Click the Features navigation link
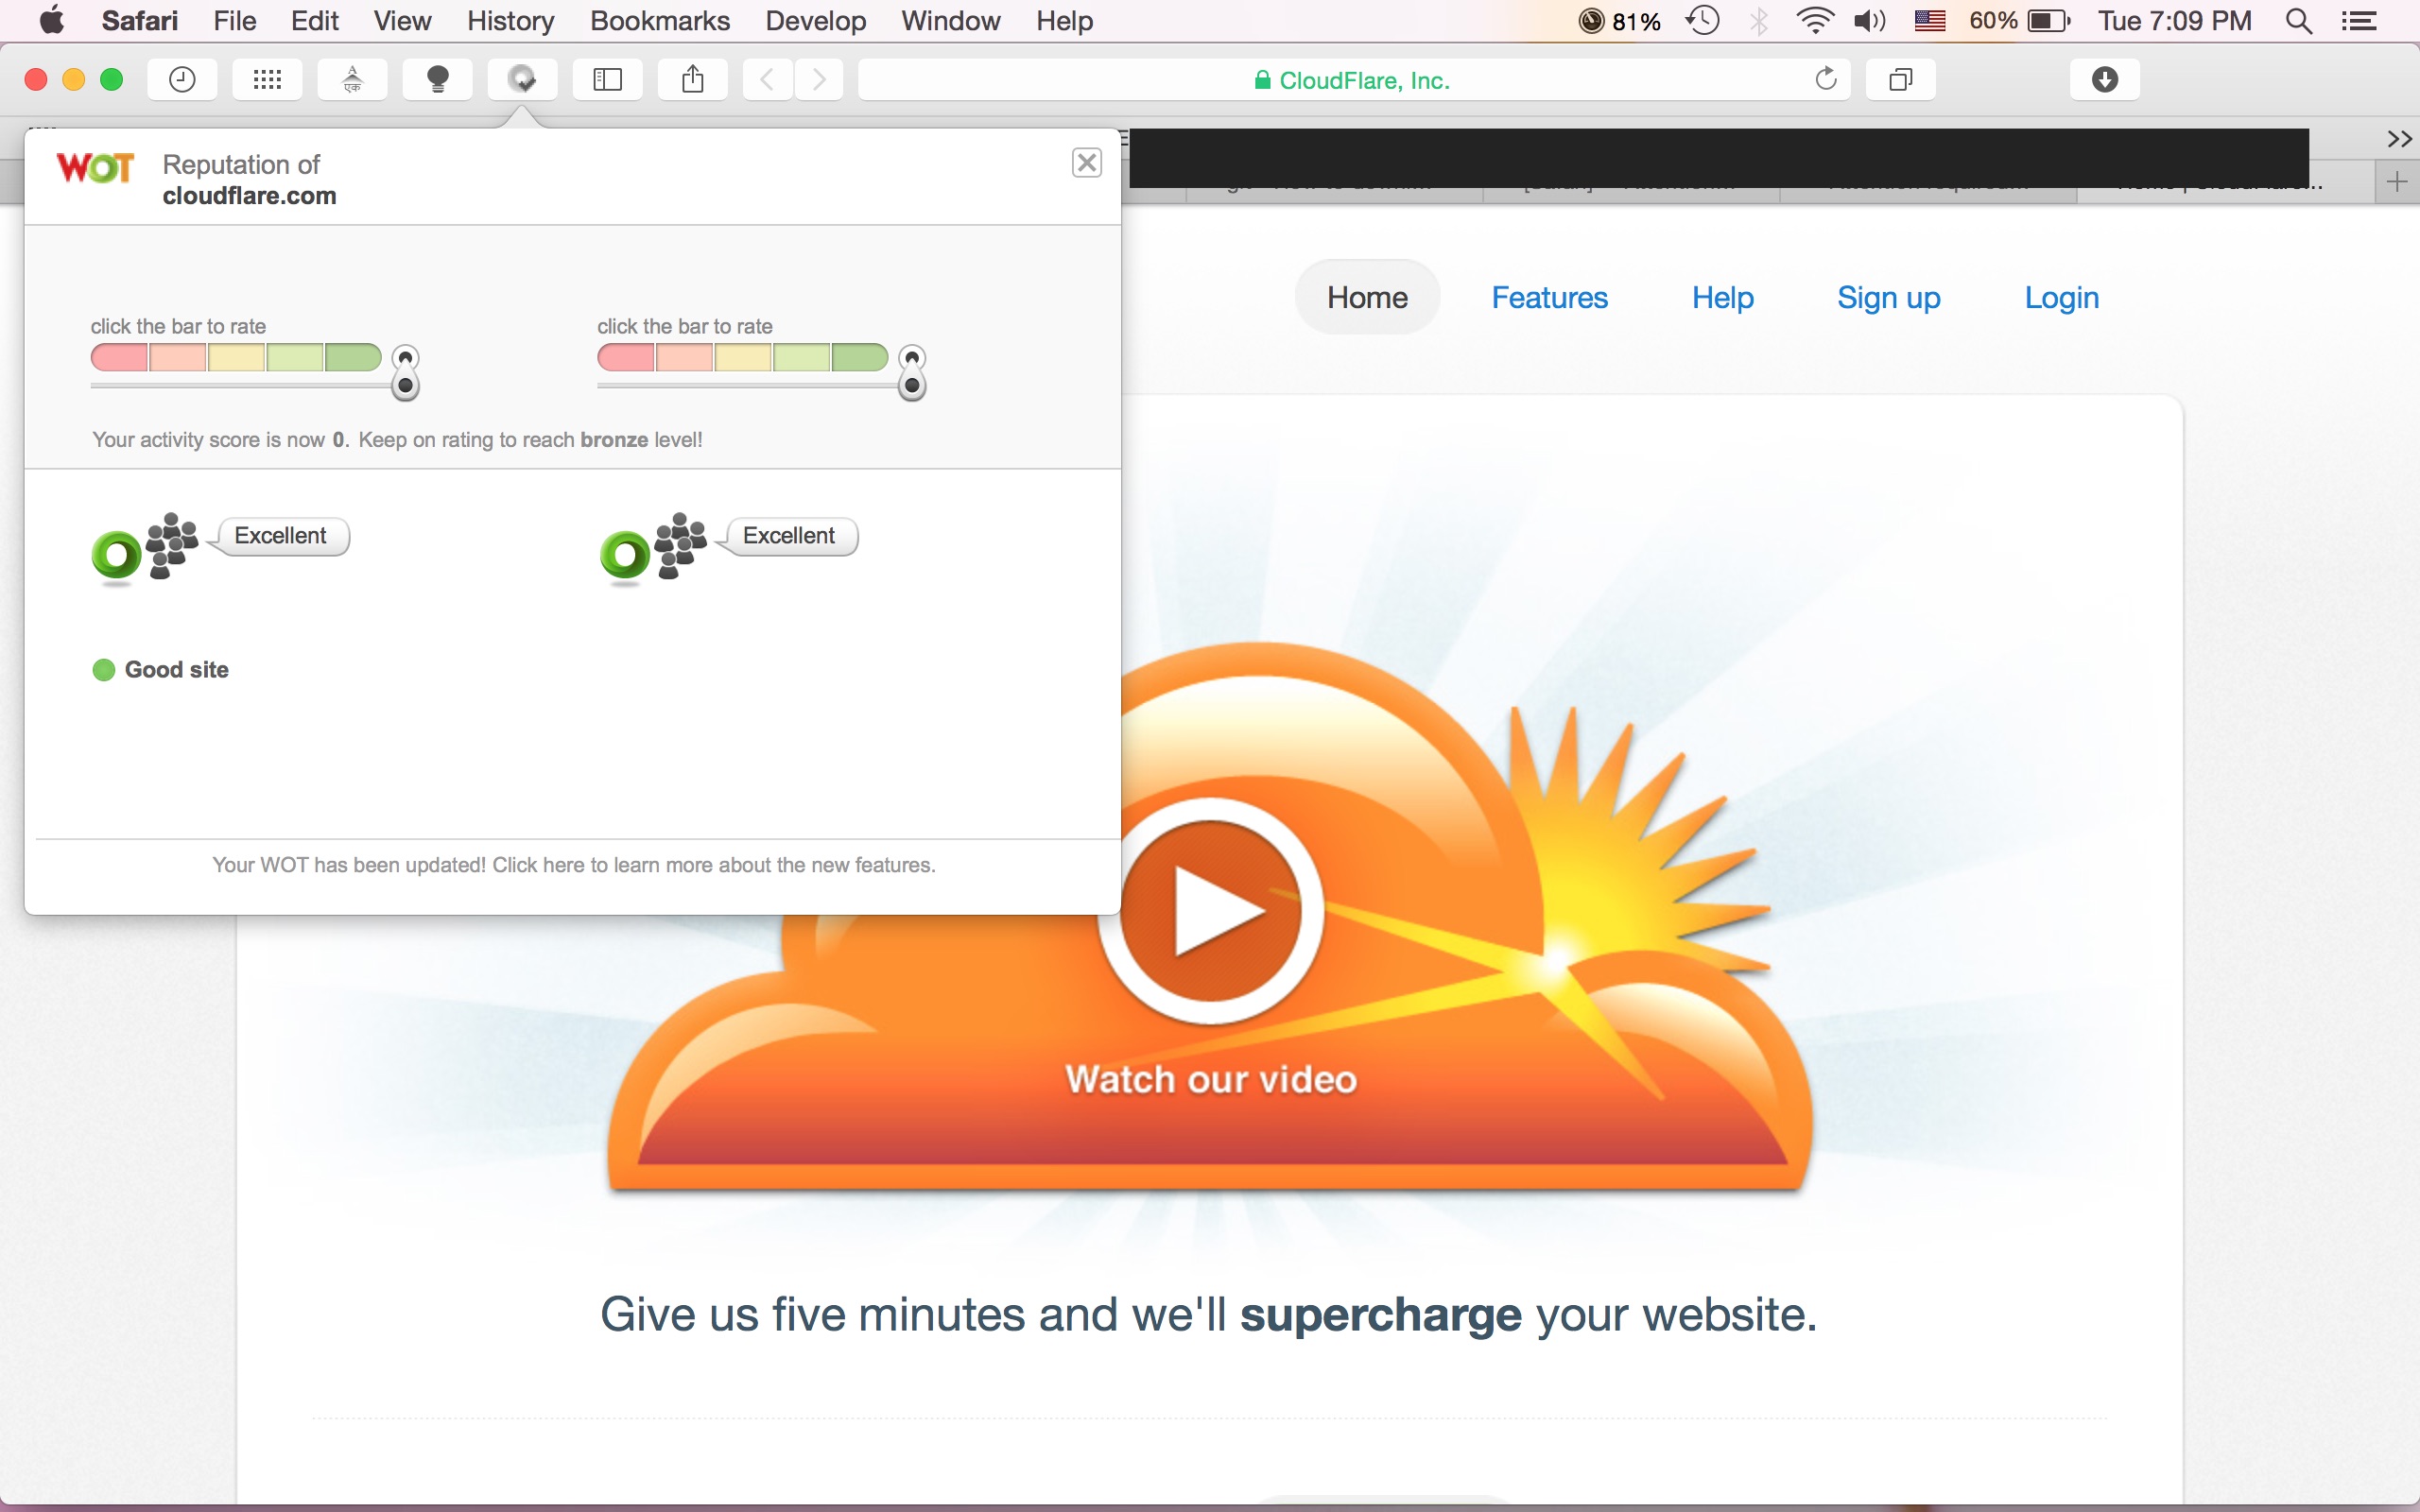 coord(1549,298)
